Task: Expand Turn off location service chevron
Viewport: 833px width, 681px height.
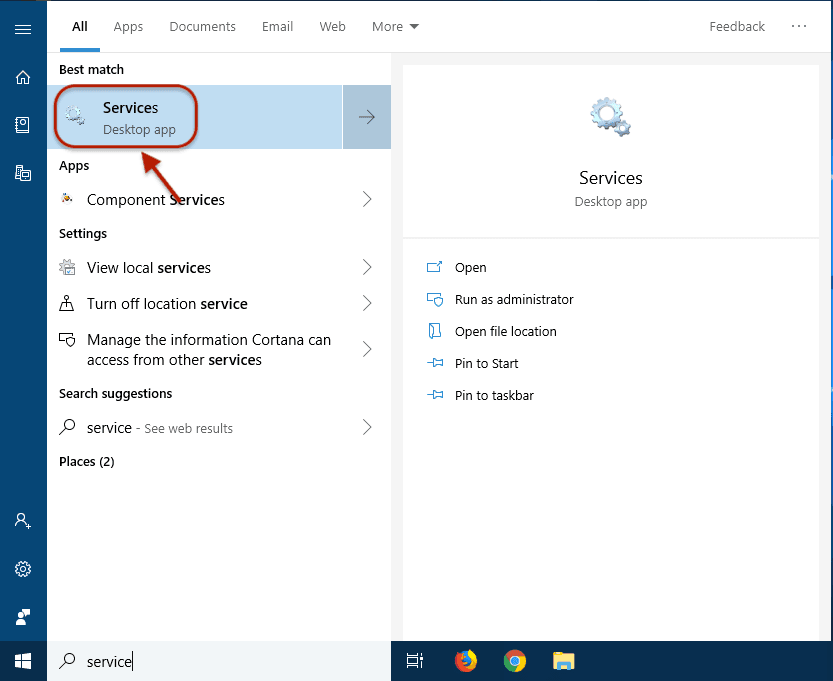Action: click(367, 303)
